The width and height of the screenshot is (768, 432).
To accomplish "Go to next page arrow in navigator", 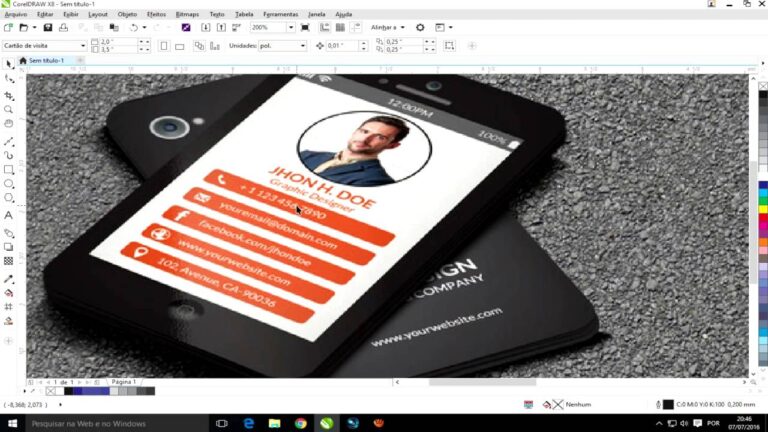I will click(x=79, y=382).
